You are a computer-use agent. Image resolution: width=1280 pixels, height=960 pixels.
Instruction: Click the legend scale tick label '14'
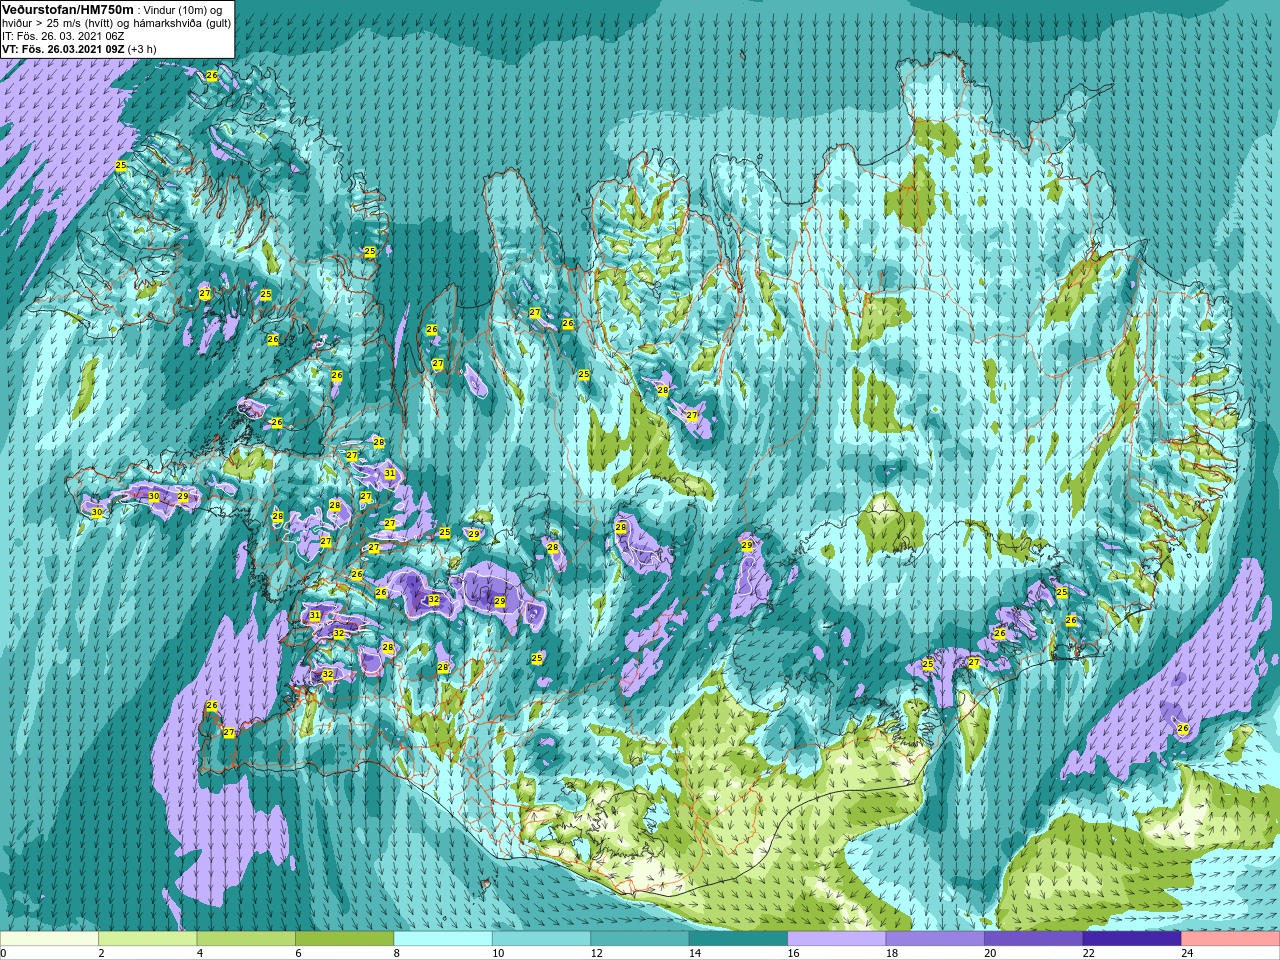[x=695, y=953]
